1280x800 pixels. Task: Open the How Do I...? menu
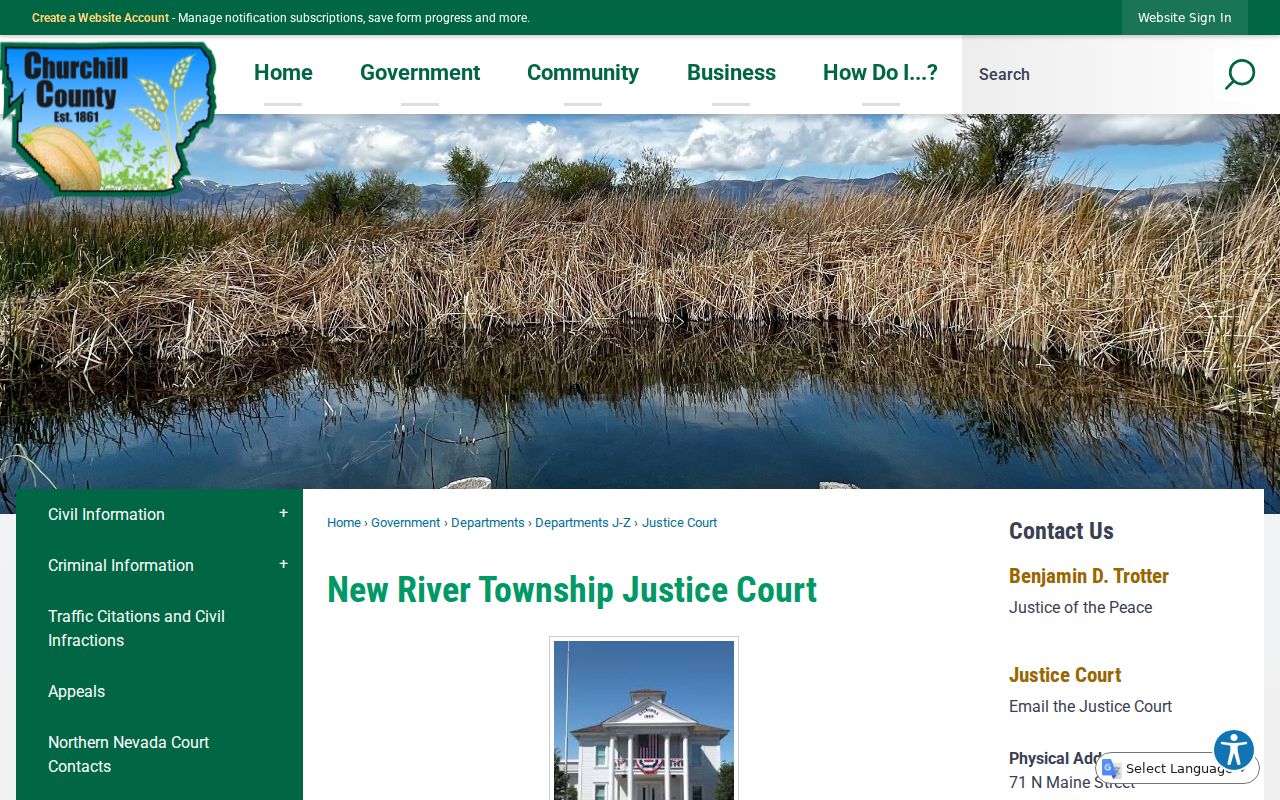tap(880, 73)
